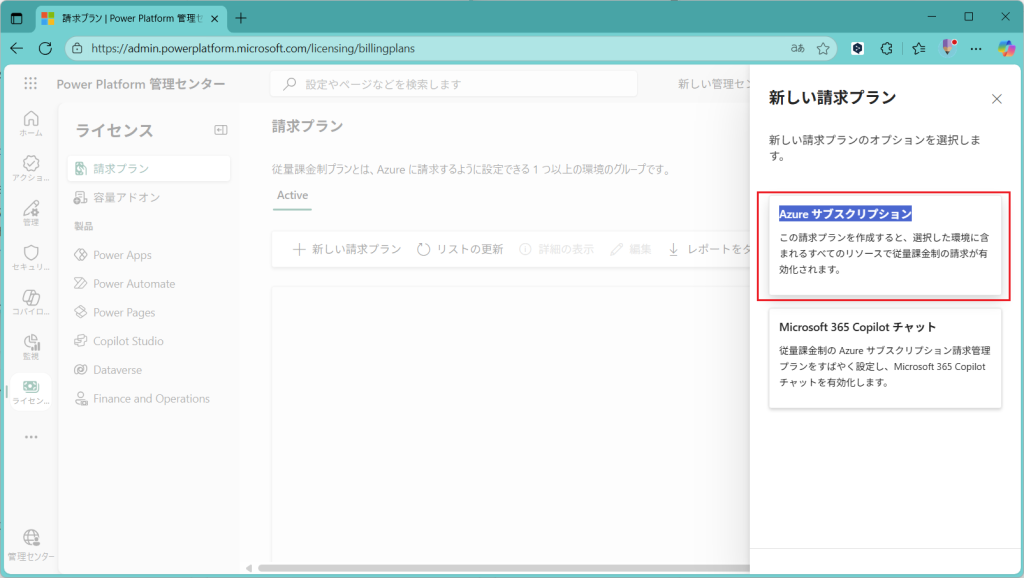Click the 製品 section label
This screenshot has height=578, width=1024.
pos(84,226)
